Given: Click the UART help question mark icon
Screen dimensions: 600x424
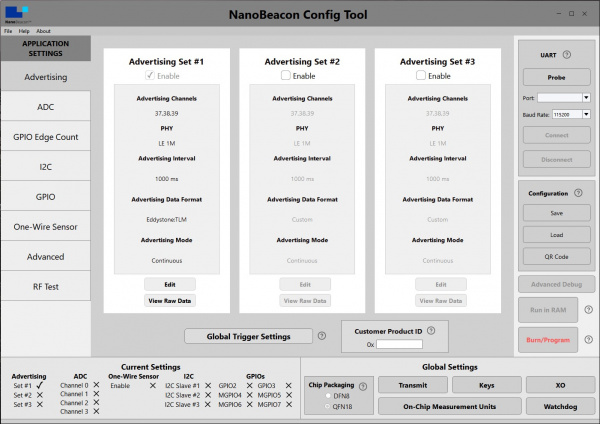Looking at the screenshot, I should point(567,55).
